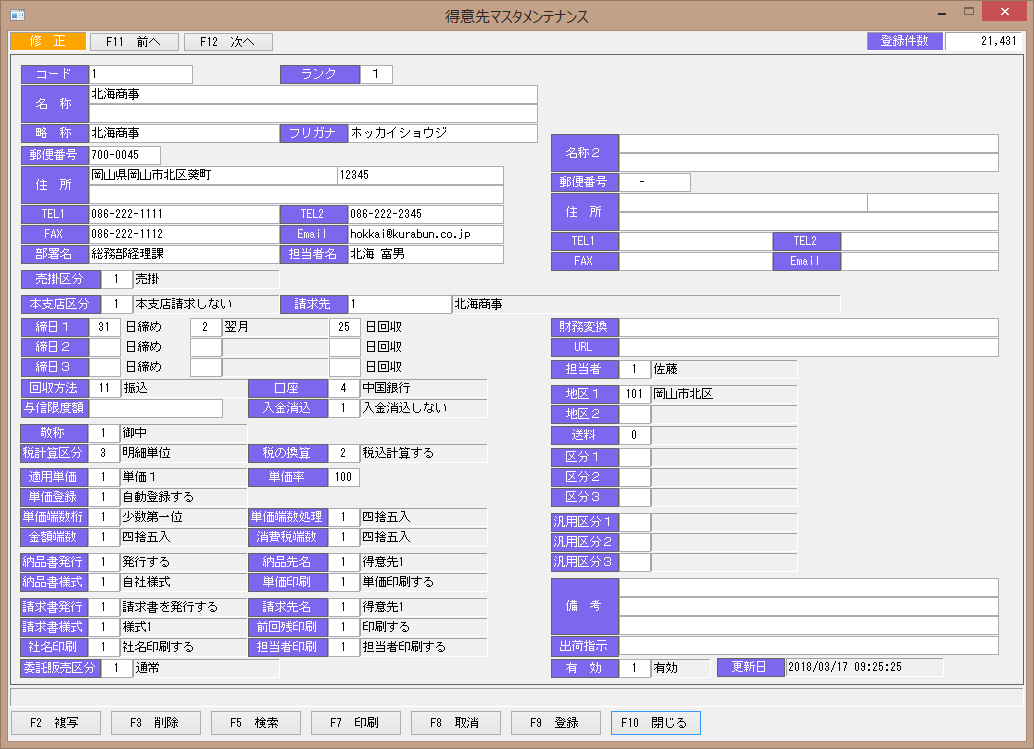Click the 請求書様式 code field
Image resolution: width=1034 pixels, height=749 pixels.
104,627
